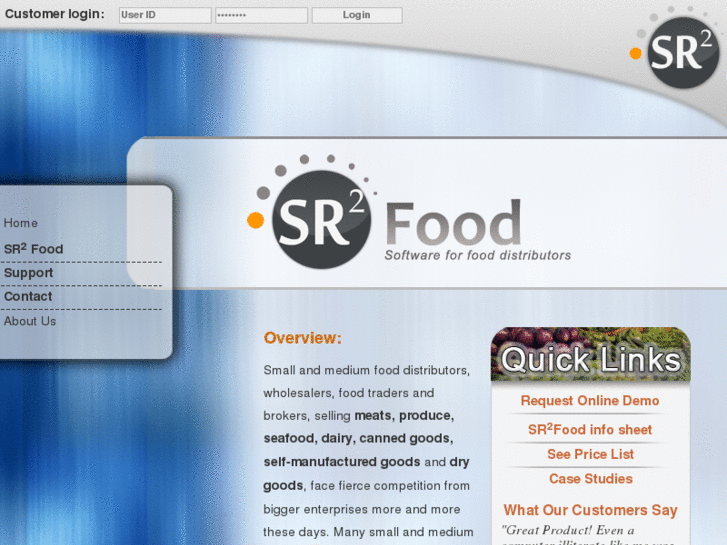Click the large SR² Food banner logo
727x545 pixels.
[408, 212]
